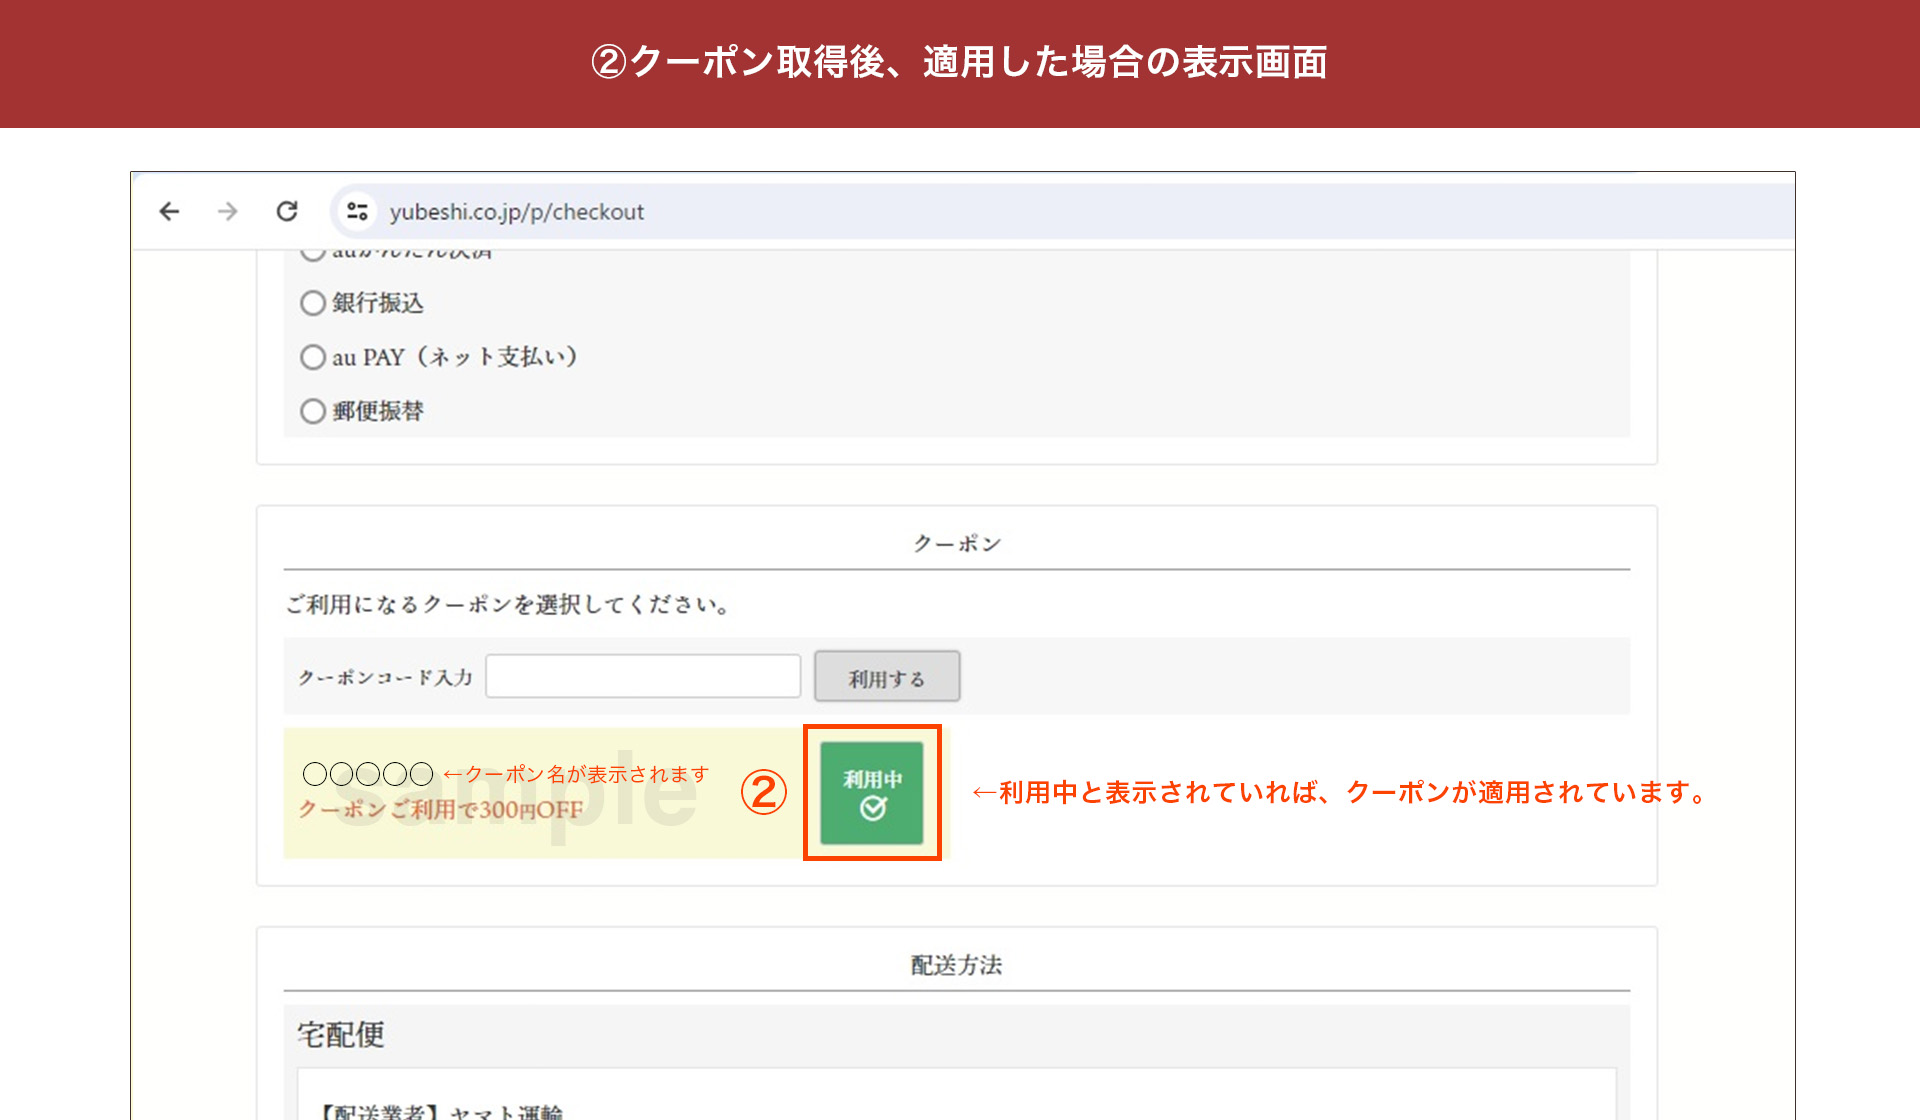Click the 配送方法 section heading
1920x1120 pixels.
[x=956, y=965]
